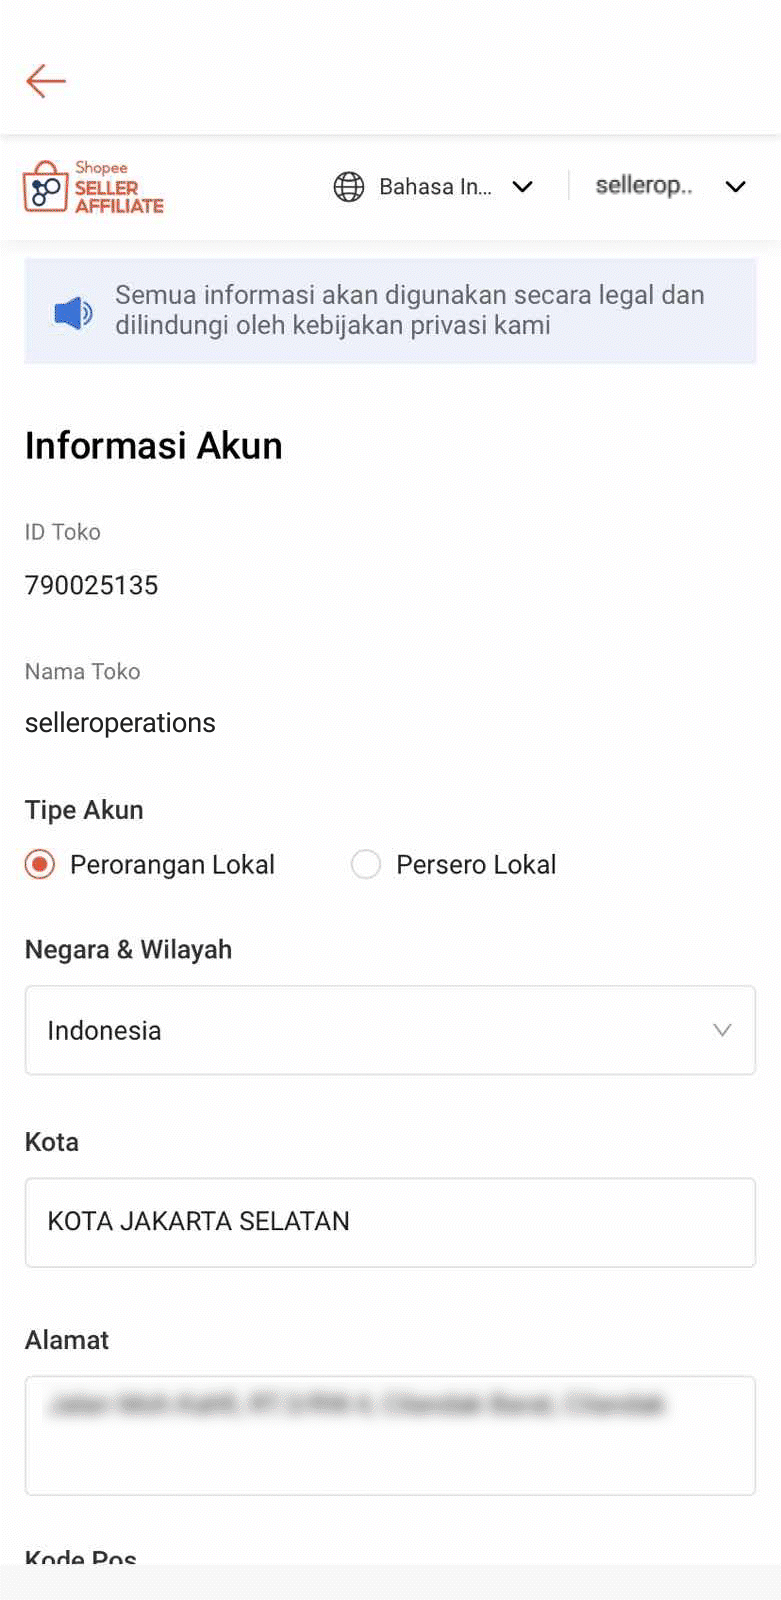Click the store name selleroperations
The width and height of the screenshot is (781, 1600).
coord(120,723)
